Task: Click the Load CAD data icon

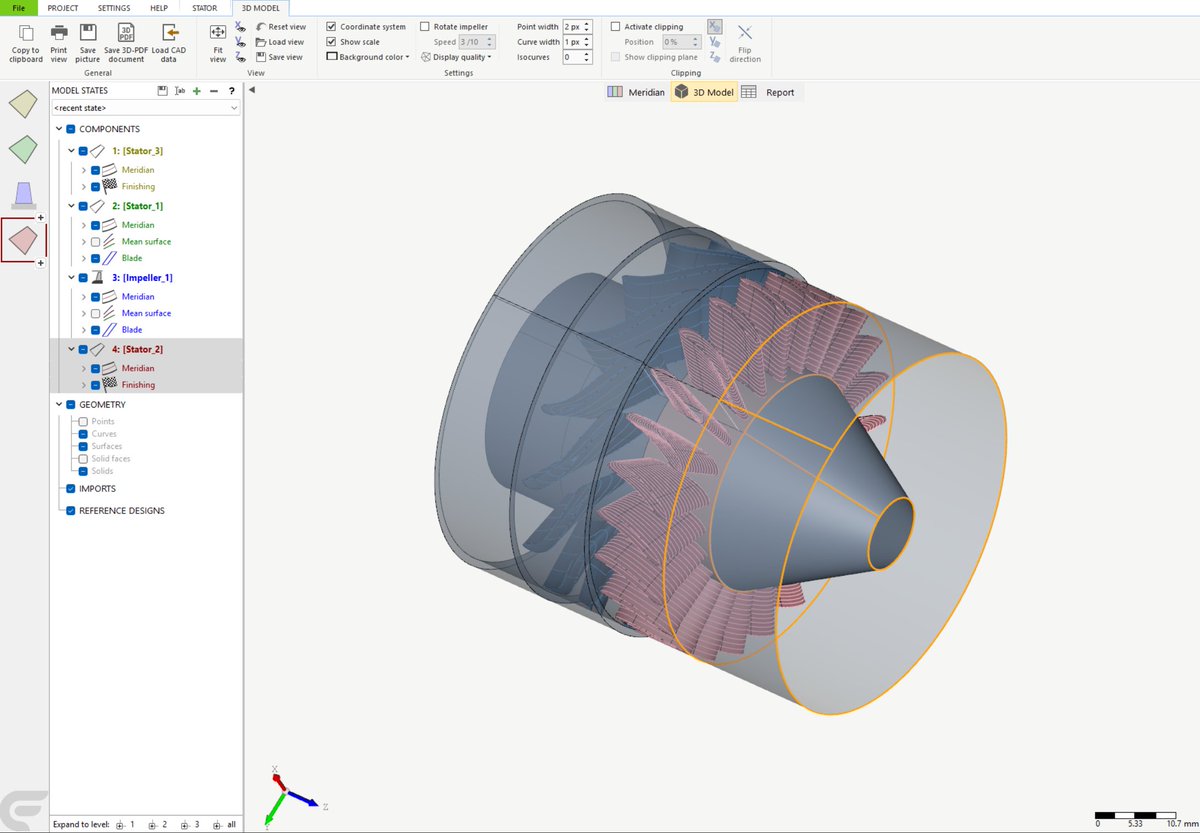Action: (x=169, y=32)
